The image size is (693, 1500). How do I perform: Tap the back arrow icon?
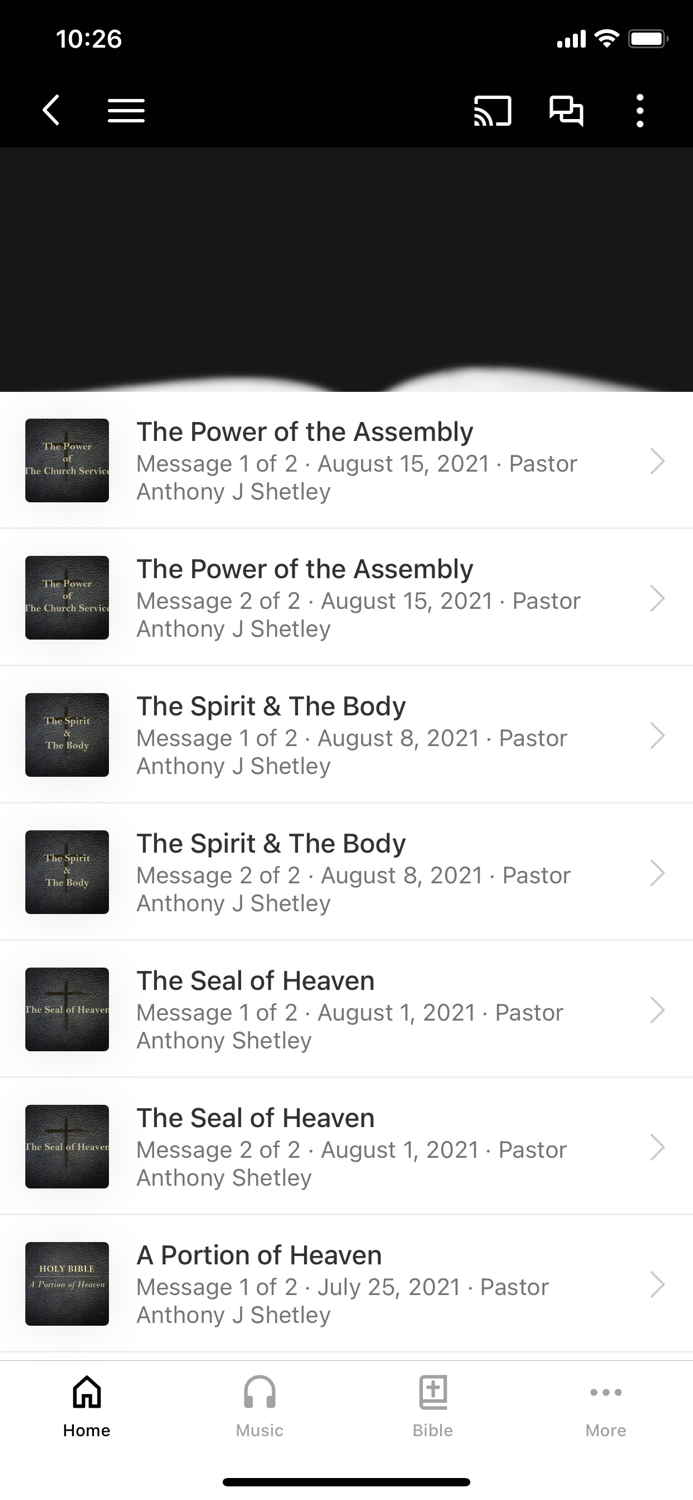[50, 110]
